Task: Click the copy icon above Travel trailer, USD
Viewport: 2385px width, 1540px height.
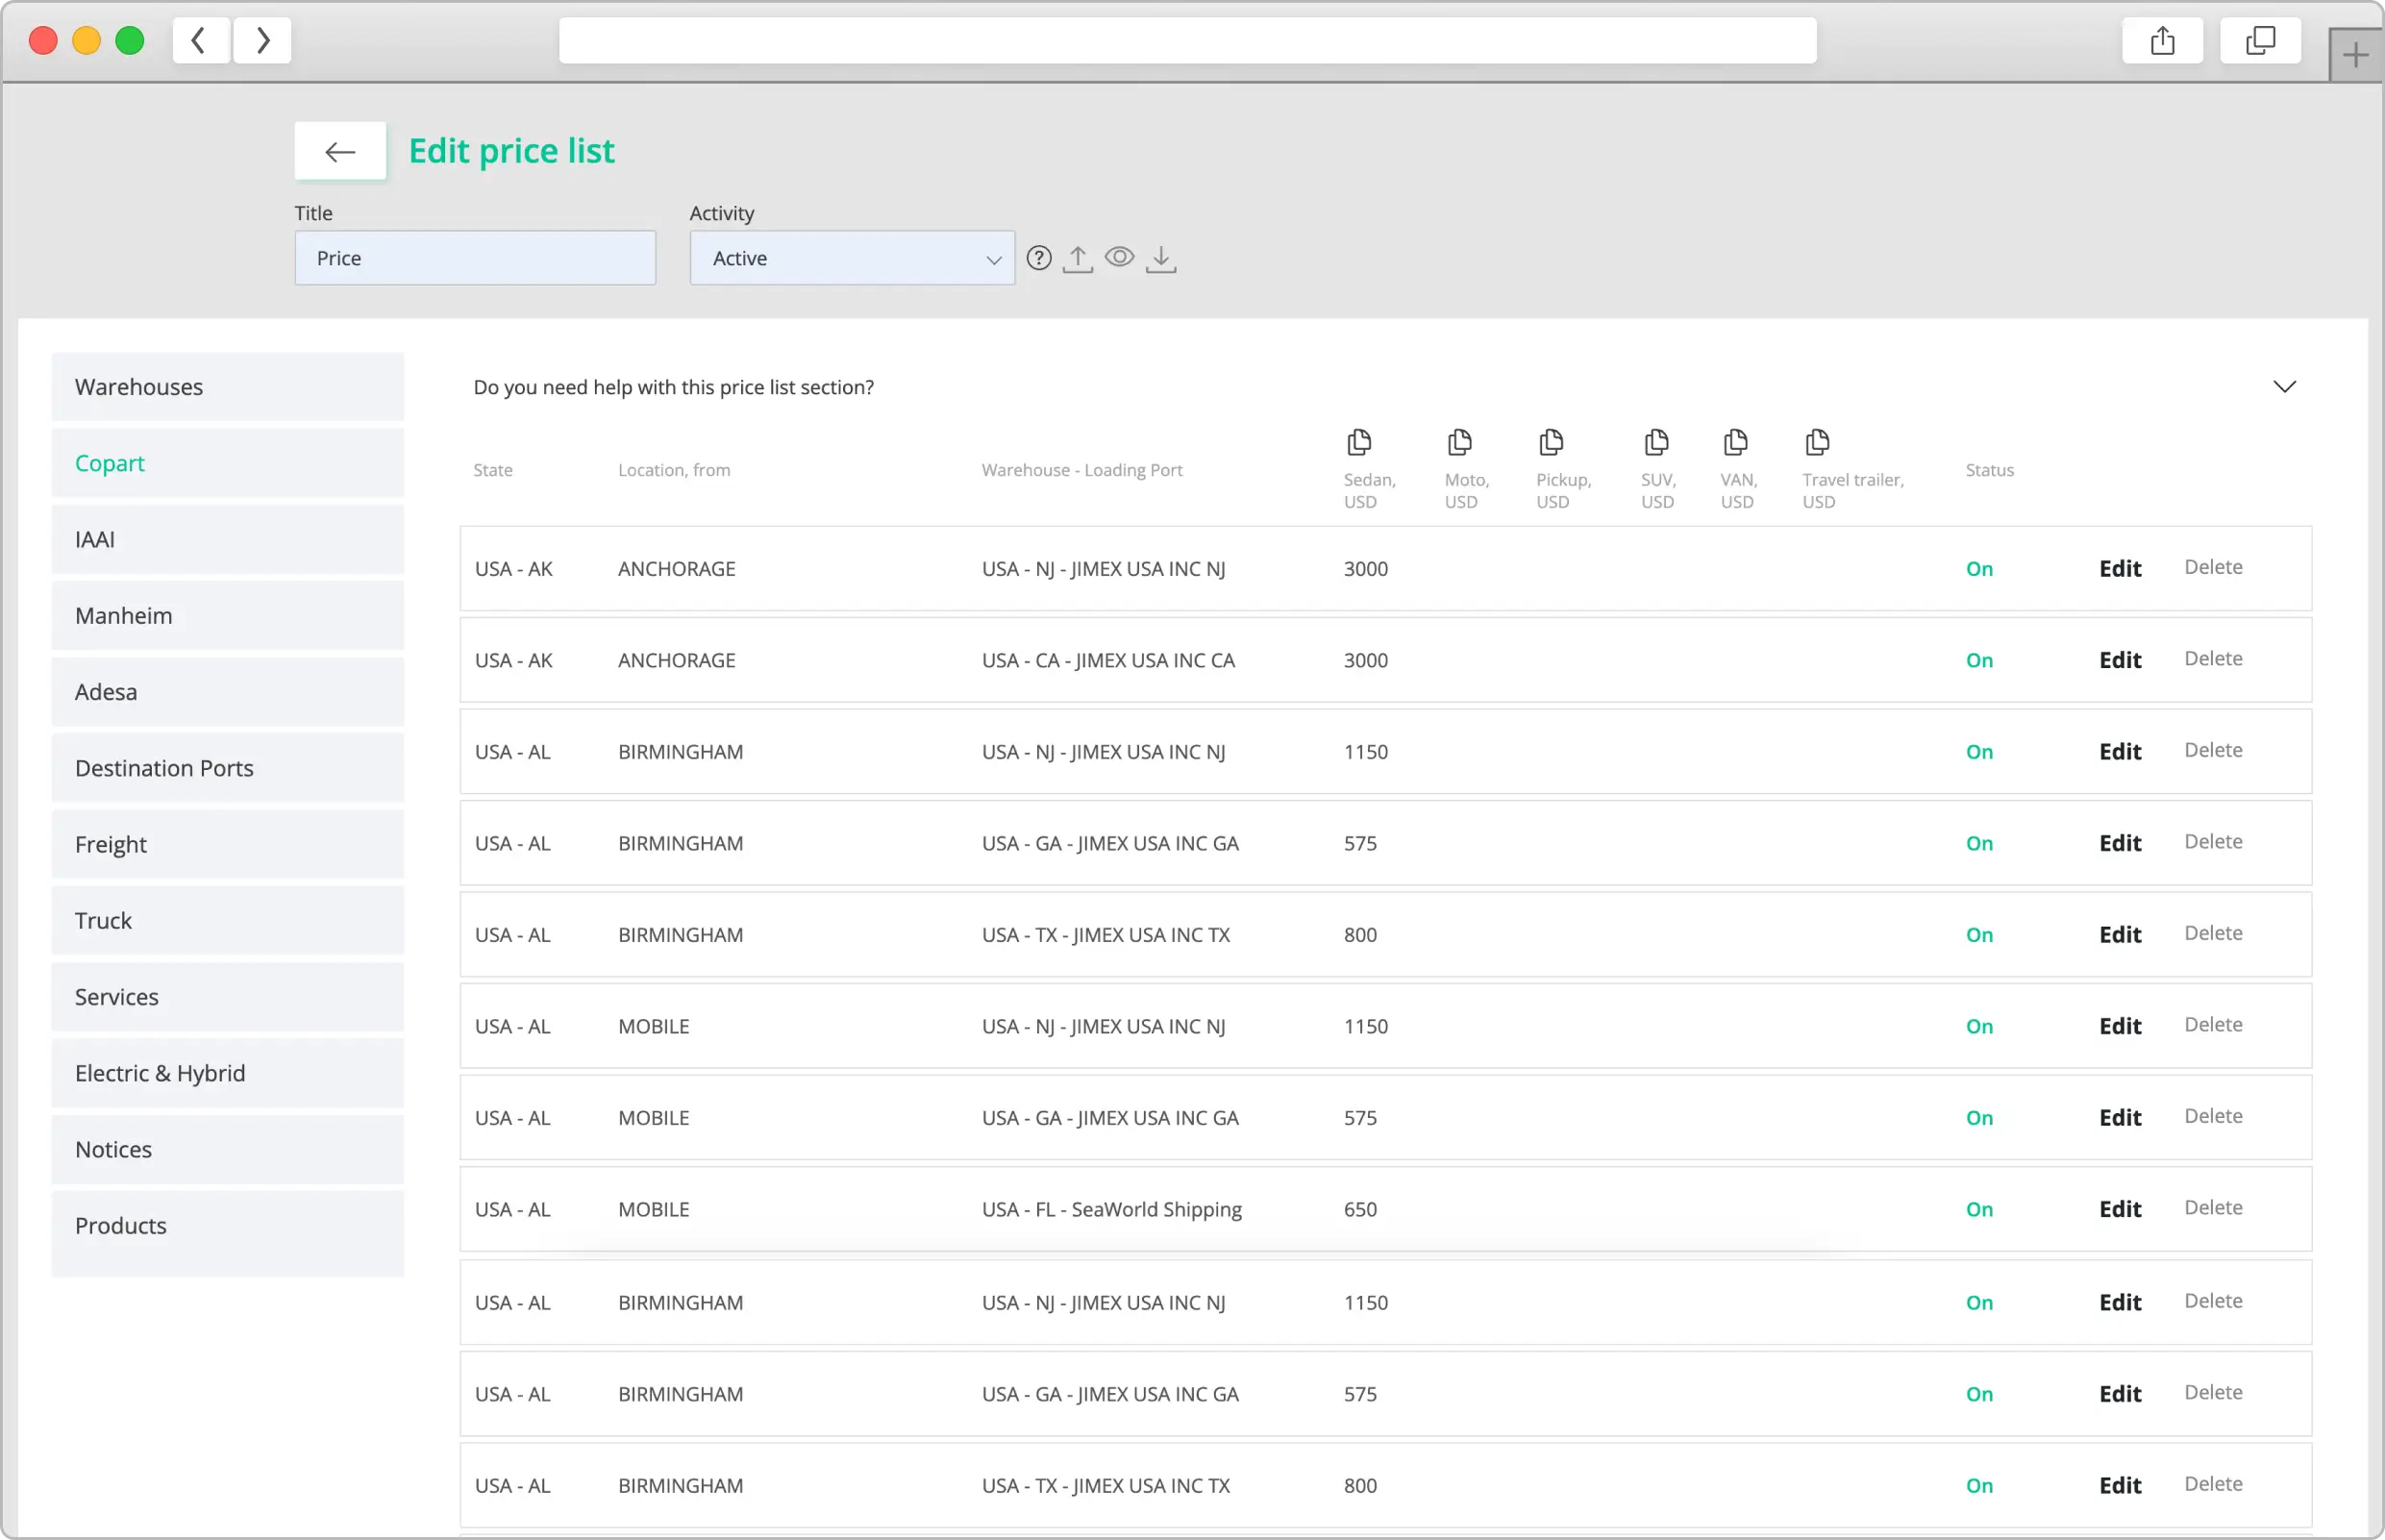Action: pyautogui.click(x=1817, y=442)
